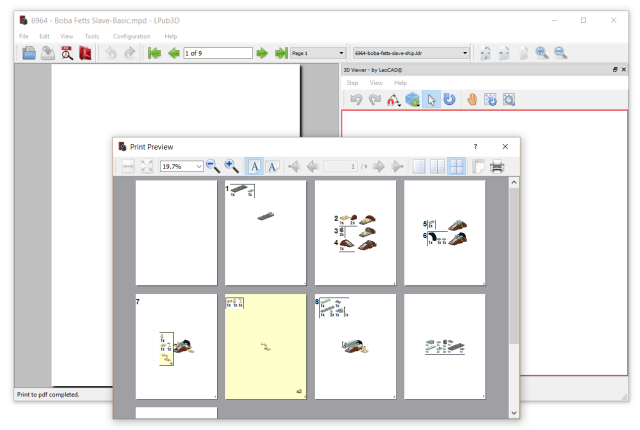
Task: Open the Step menu in 3D Viewer
Action: pyautogui.click(x=352, y=83)
